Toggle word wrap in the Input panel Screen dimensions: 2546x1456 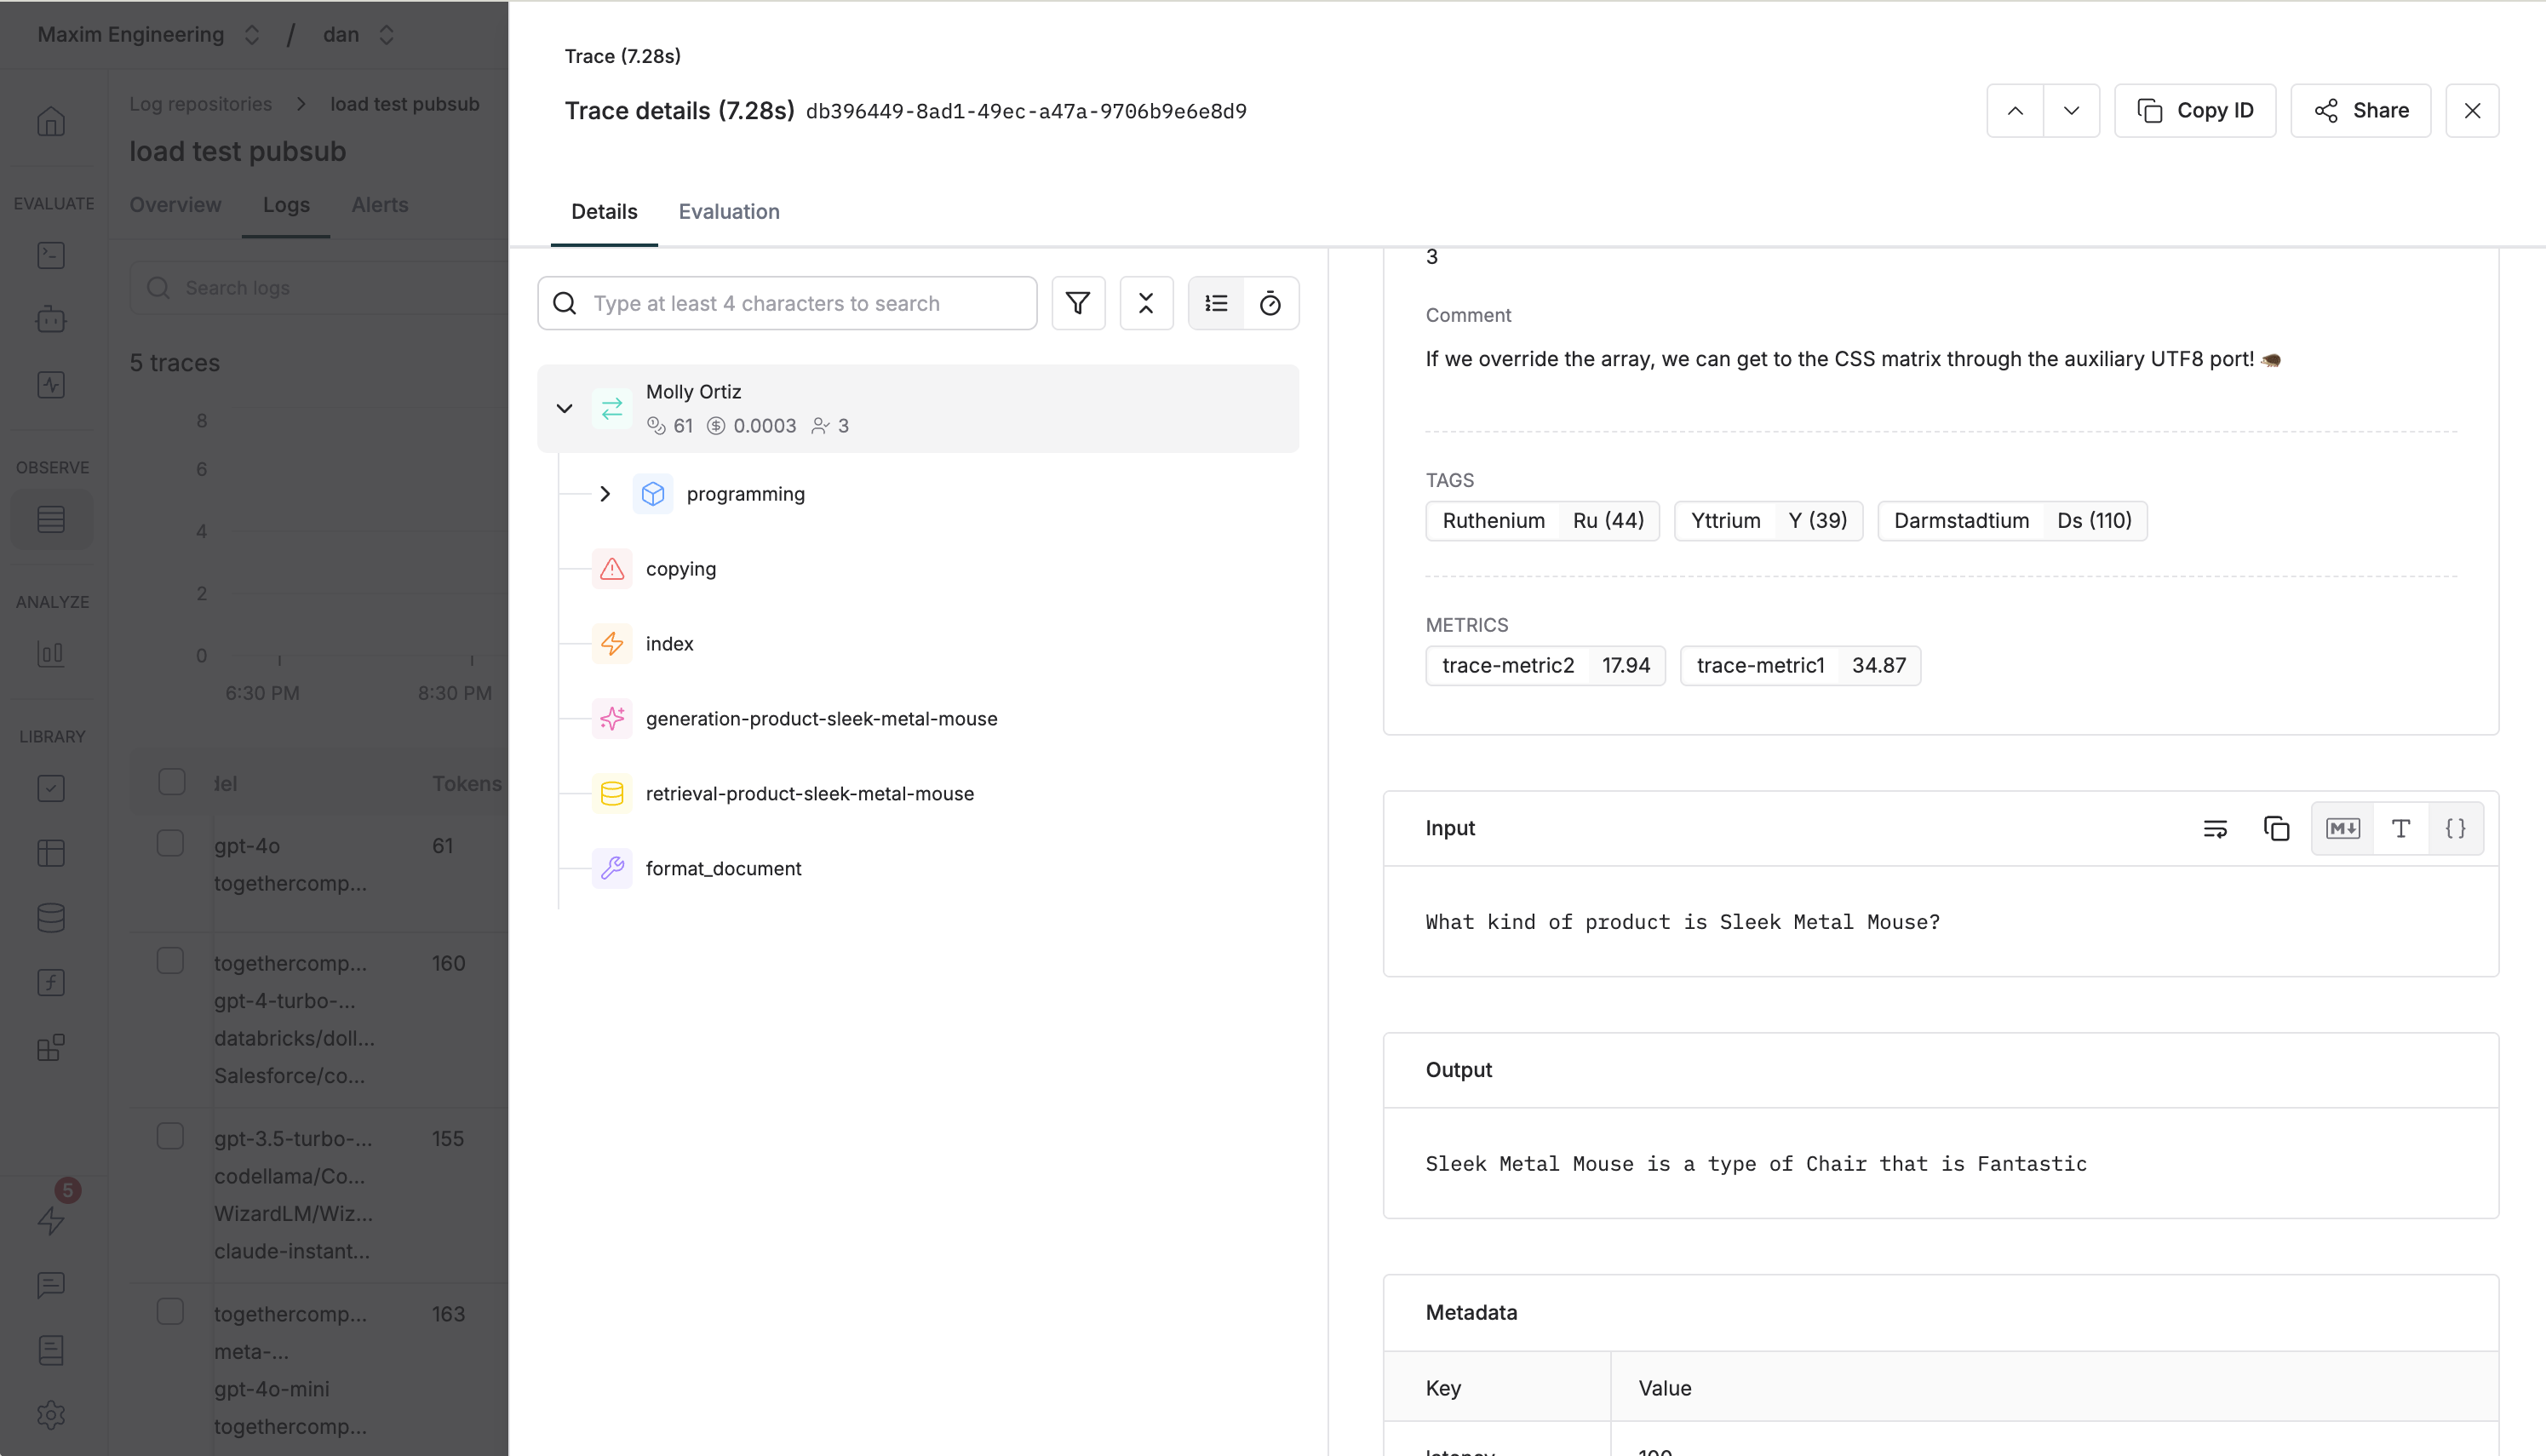[x=2215, y=828]
